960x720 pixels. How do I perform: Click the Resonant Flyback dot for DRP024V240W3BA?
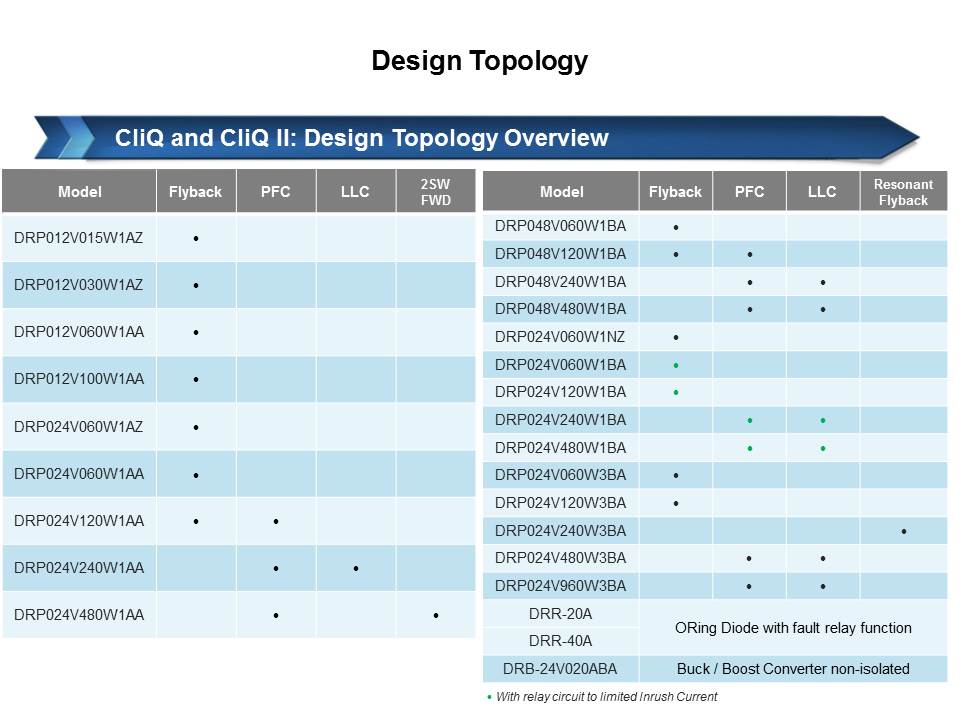903,531
